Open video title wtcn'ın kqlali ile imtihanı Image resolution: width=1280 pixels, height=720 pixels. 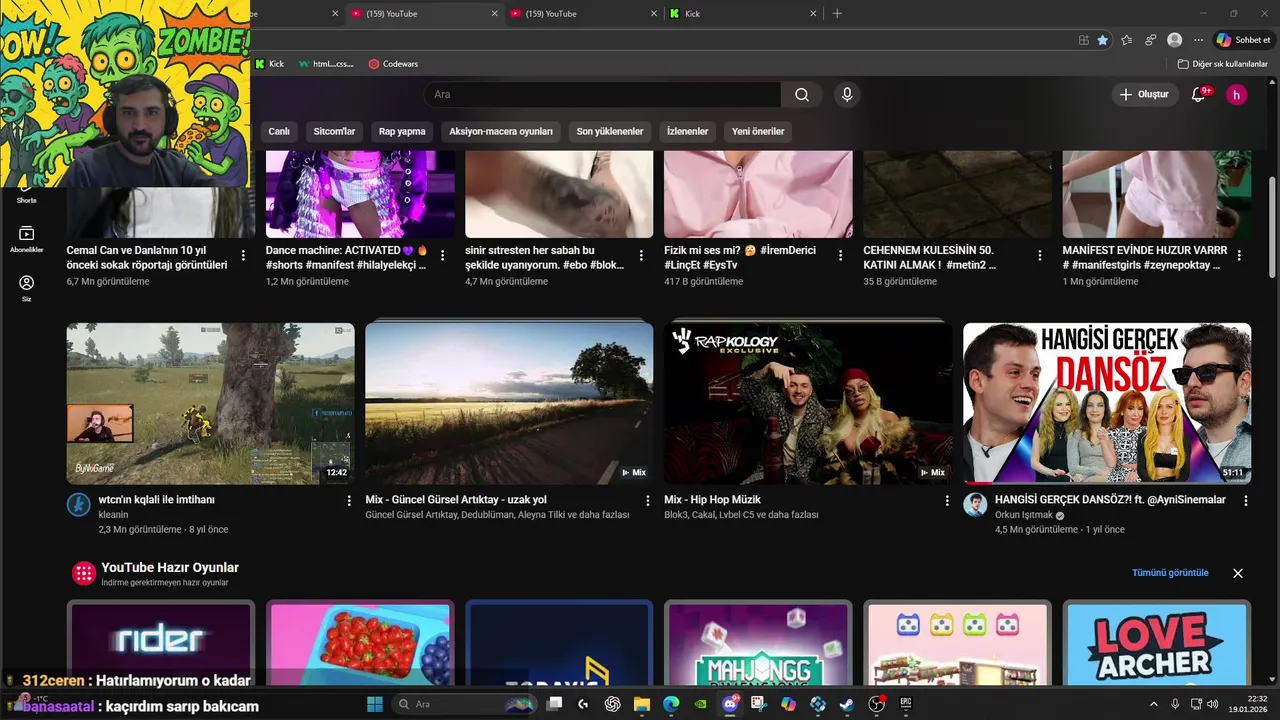(x=157, y=500)
